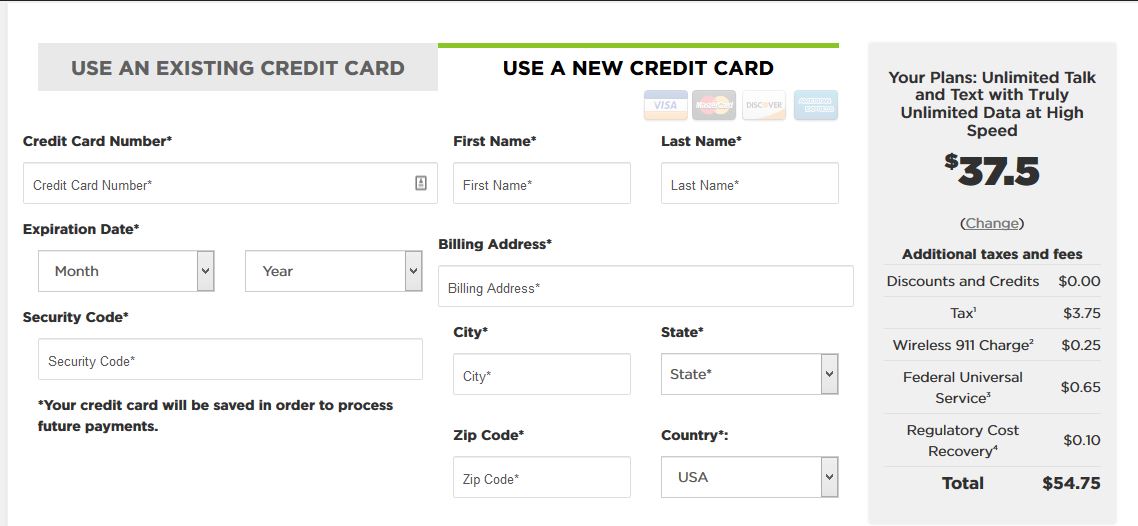Click the American Express logo

816,105
